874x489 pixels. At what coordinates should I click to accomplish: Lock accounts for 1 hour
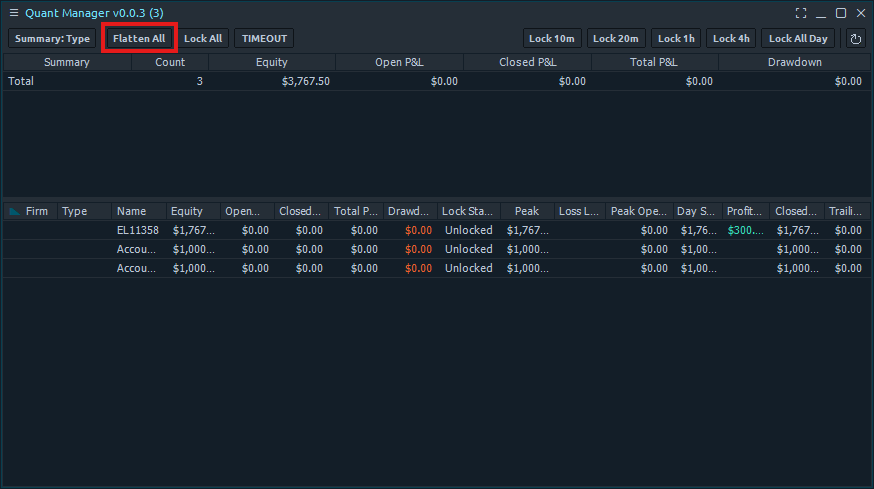coord(676,39)
